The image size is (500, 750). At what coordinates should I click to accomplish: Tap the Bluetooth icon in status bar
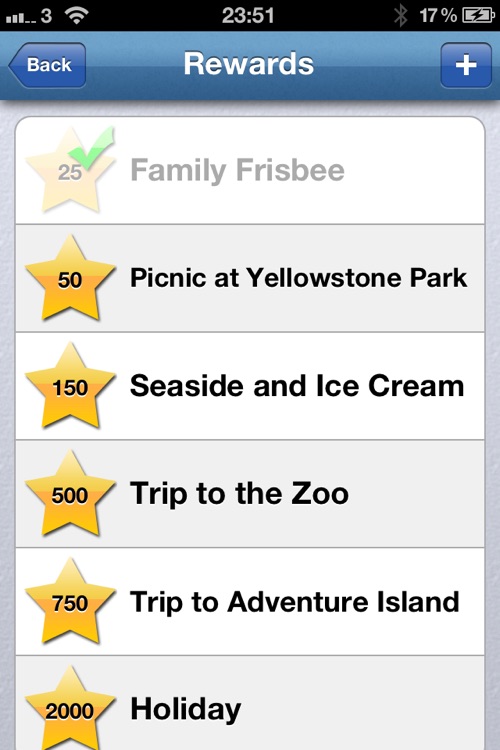[400, 16]
